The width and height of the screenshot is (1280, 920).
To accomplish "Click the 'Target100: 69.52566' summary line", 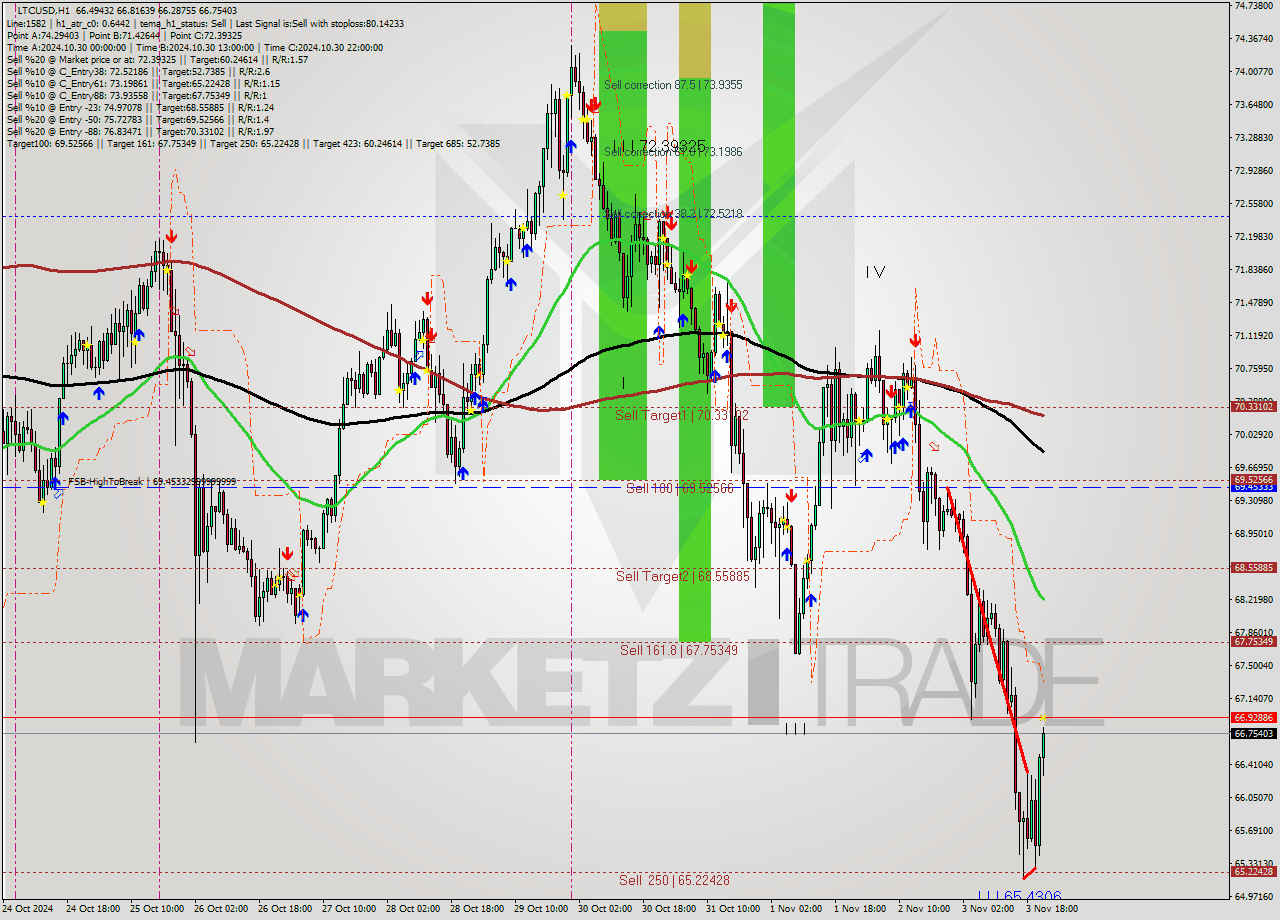I will click(x=253, y=144).
